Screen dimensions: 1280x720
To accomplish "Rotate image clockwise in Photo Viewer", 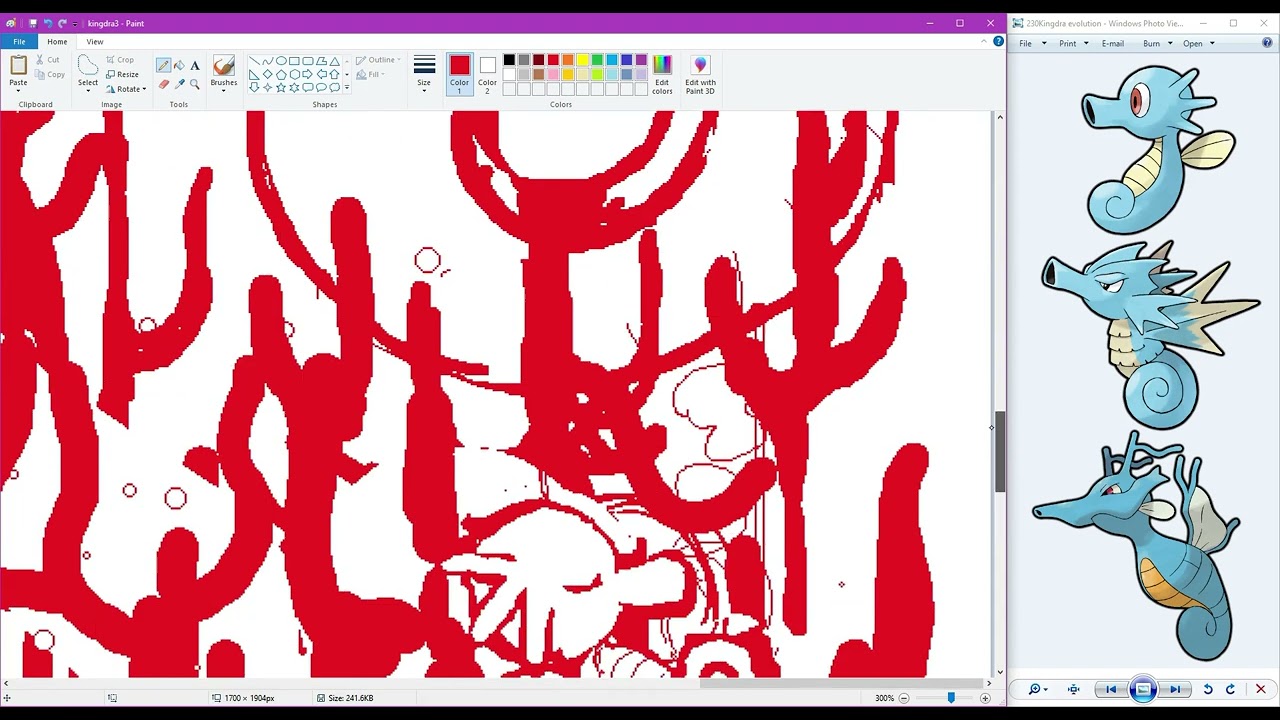I will 1231,689.
